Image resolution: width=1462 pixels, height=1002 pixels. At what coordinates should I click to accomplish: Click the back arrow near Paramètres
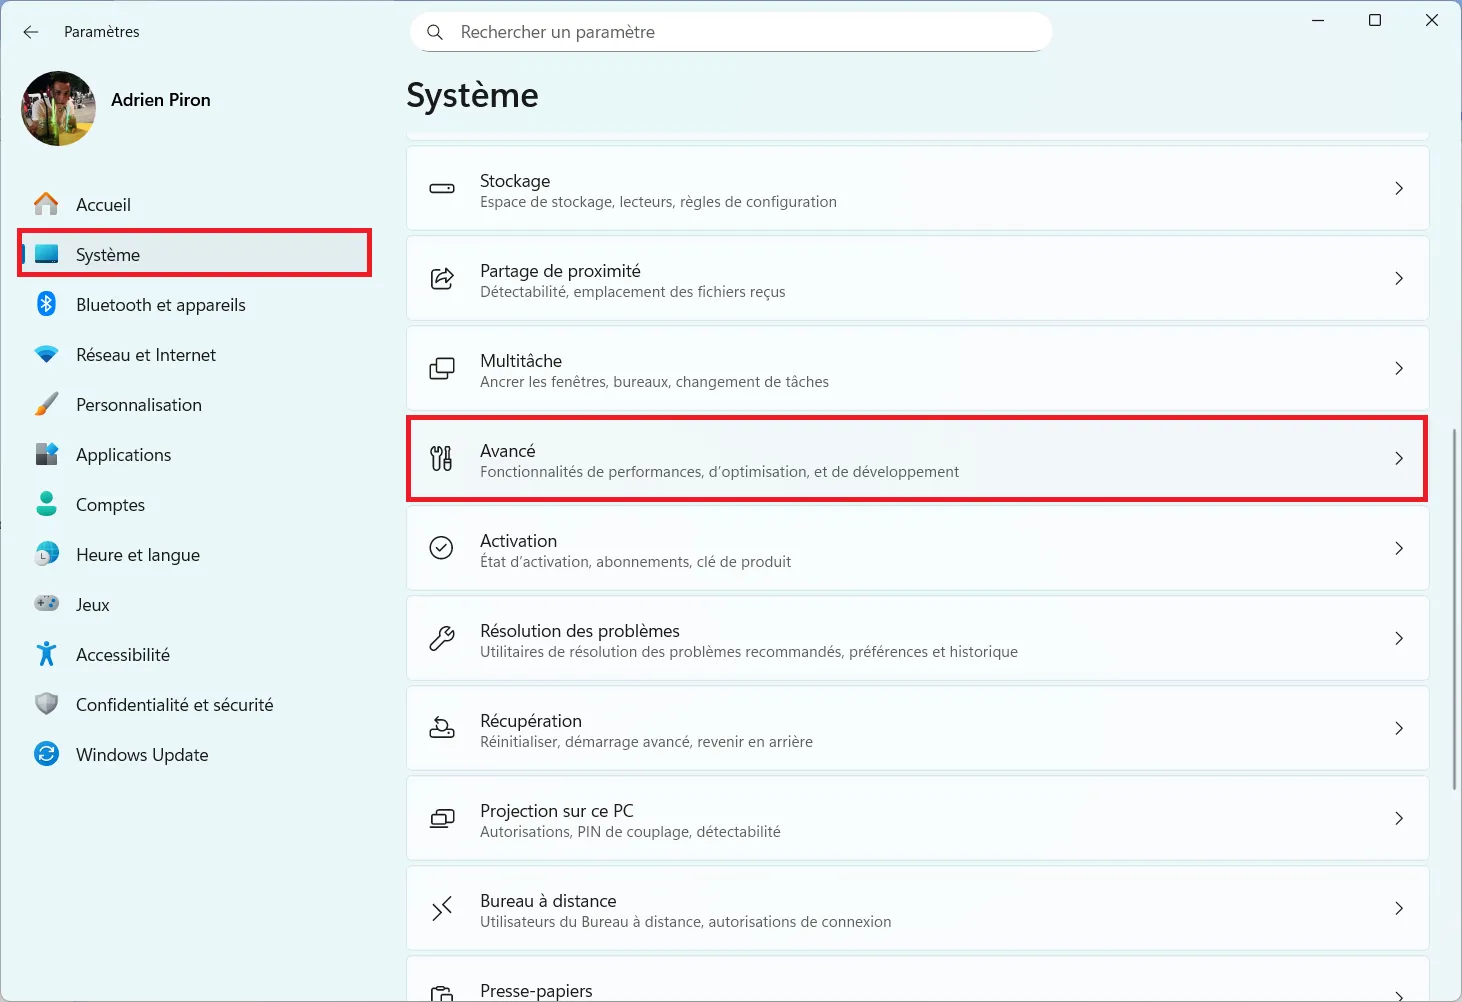[x=31, y=32]
